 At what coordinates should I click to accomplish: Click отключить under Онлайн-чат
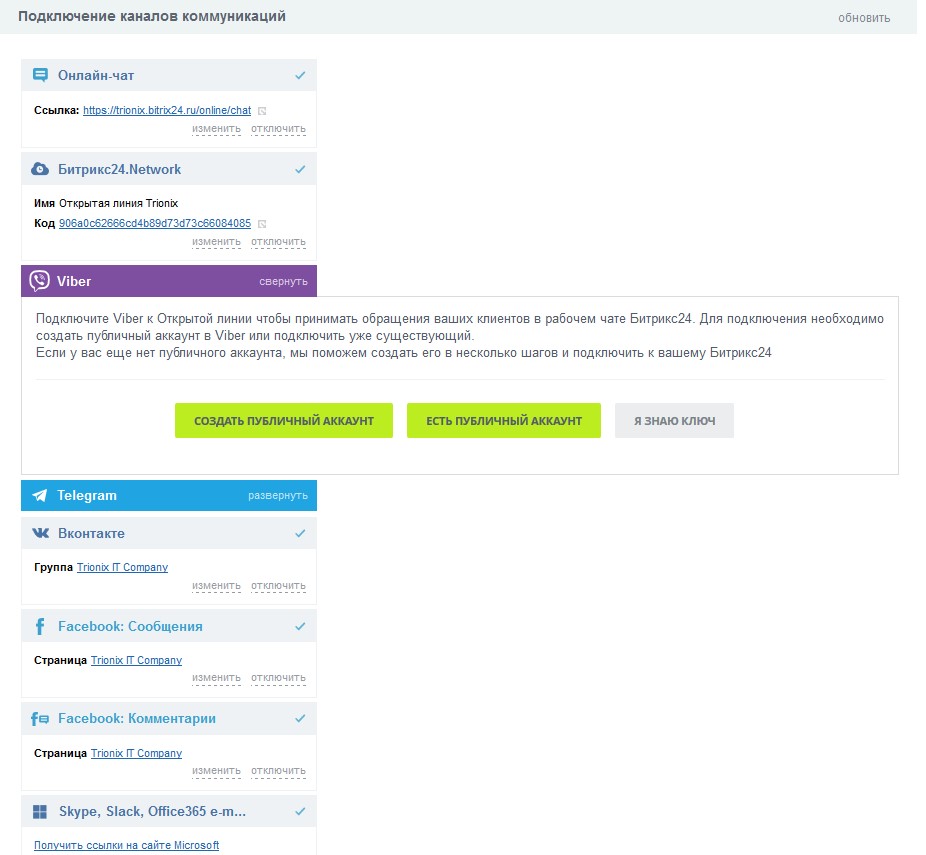pyautogui.click(x=278, y=129)
